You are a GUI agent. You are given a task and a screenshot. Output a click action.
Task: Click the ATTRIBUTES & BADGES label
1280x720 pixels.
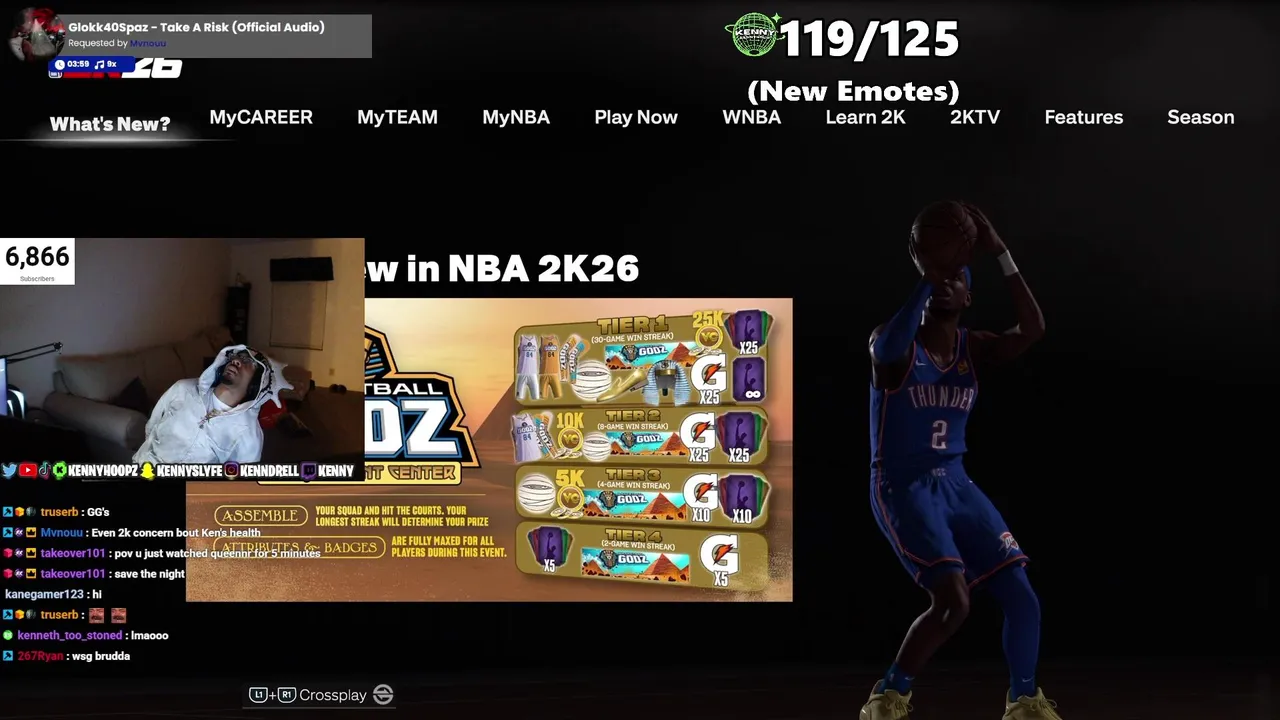(x=300, y=547)
